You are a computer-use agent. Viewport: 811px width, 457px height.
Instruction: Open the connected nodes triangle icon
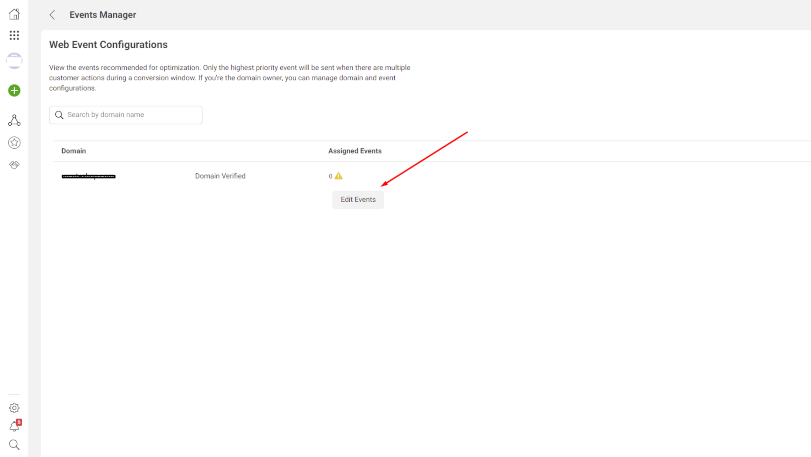click(x=14, y=120)
